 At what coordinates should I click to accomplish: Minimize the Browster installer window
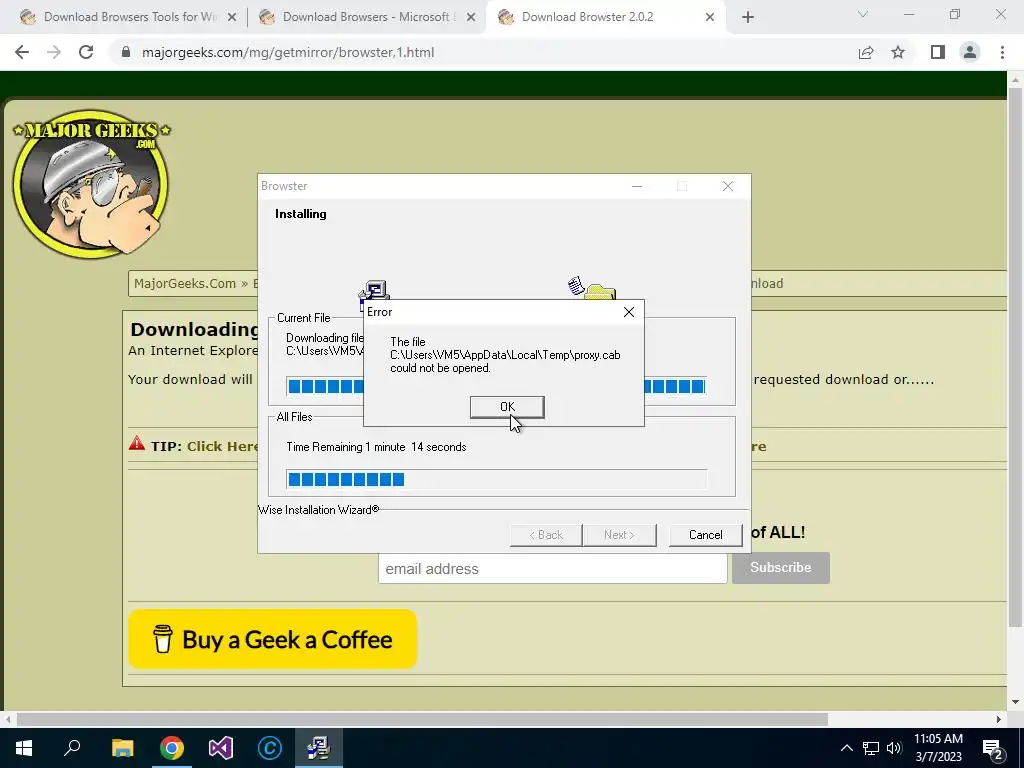pos(637,186)
